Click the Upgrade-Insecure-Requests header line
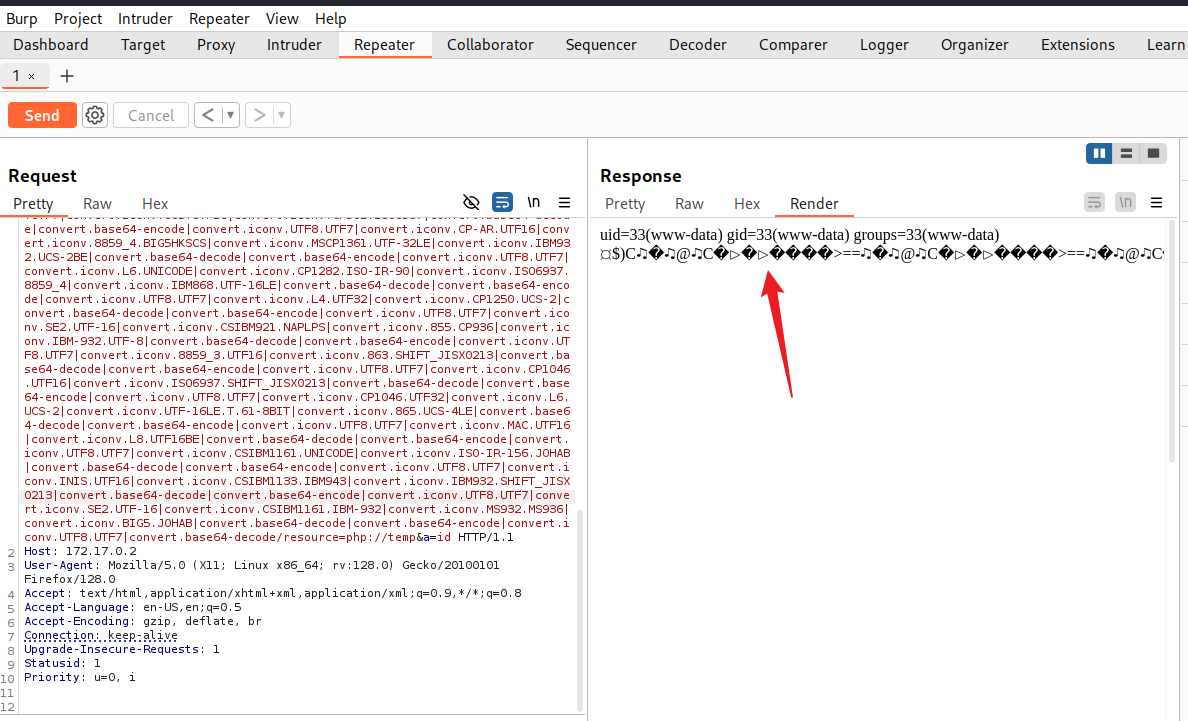Screen dimensions: 1188x721 [121, 649]
